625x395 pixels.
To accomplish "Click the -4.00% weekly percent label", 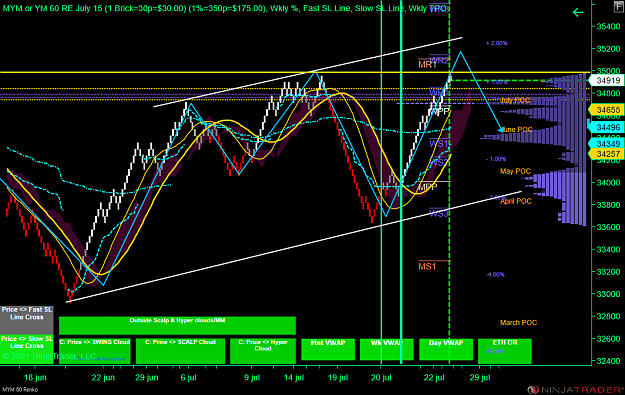I will point(495,275).
